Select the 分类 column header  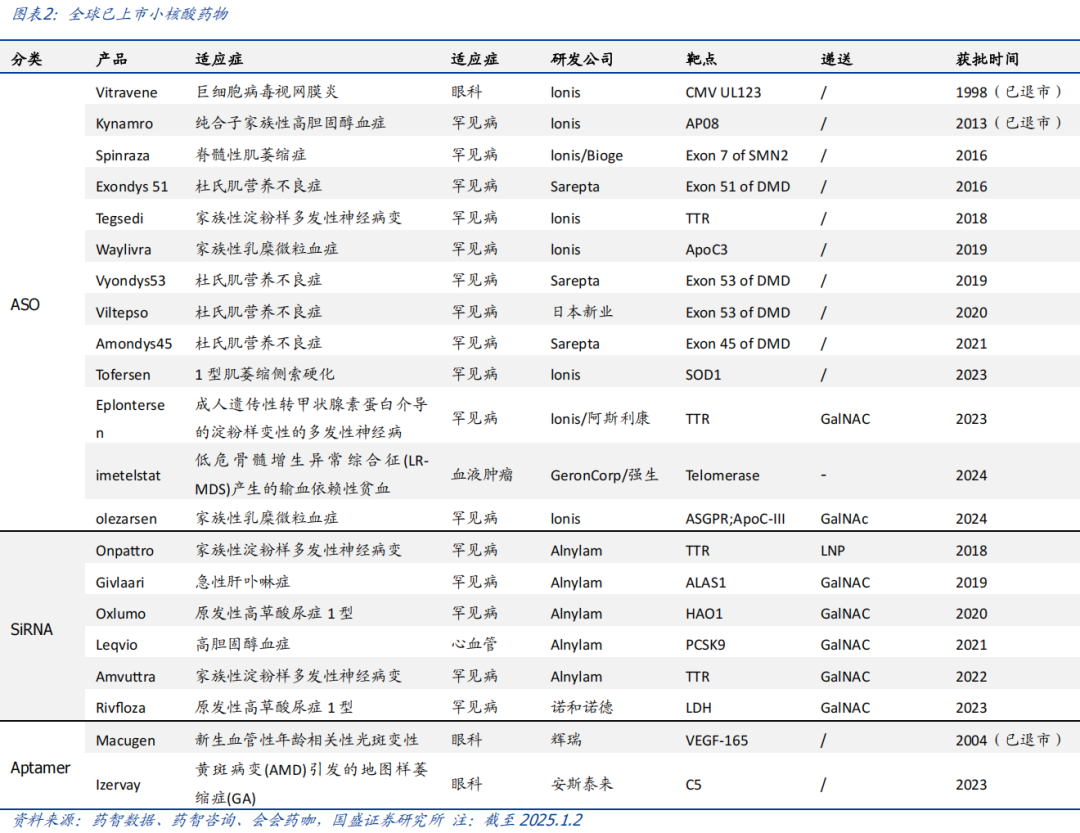click(27, 59)
